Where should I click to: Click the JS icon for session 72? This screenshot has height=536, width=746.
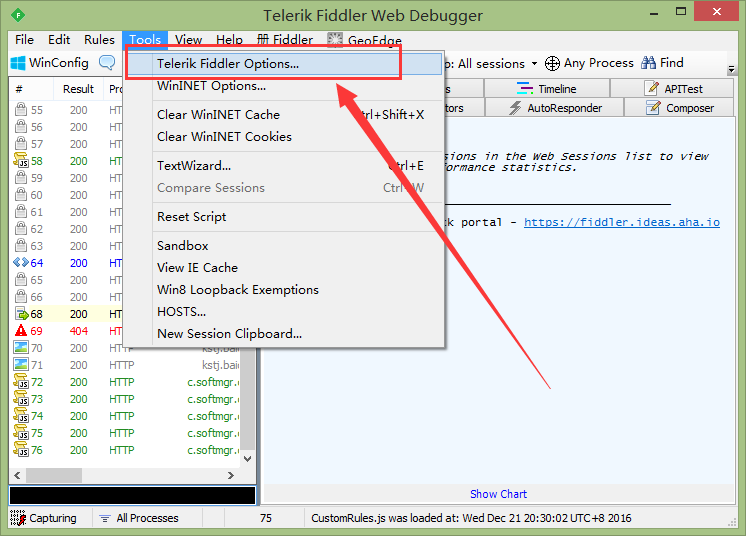[21, 381]
